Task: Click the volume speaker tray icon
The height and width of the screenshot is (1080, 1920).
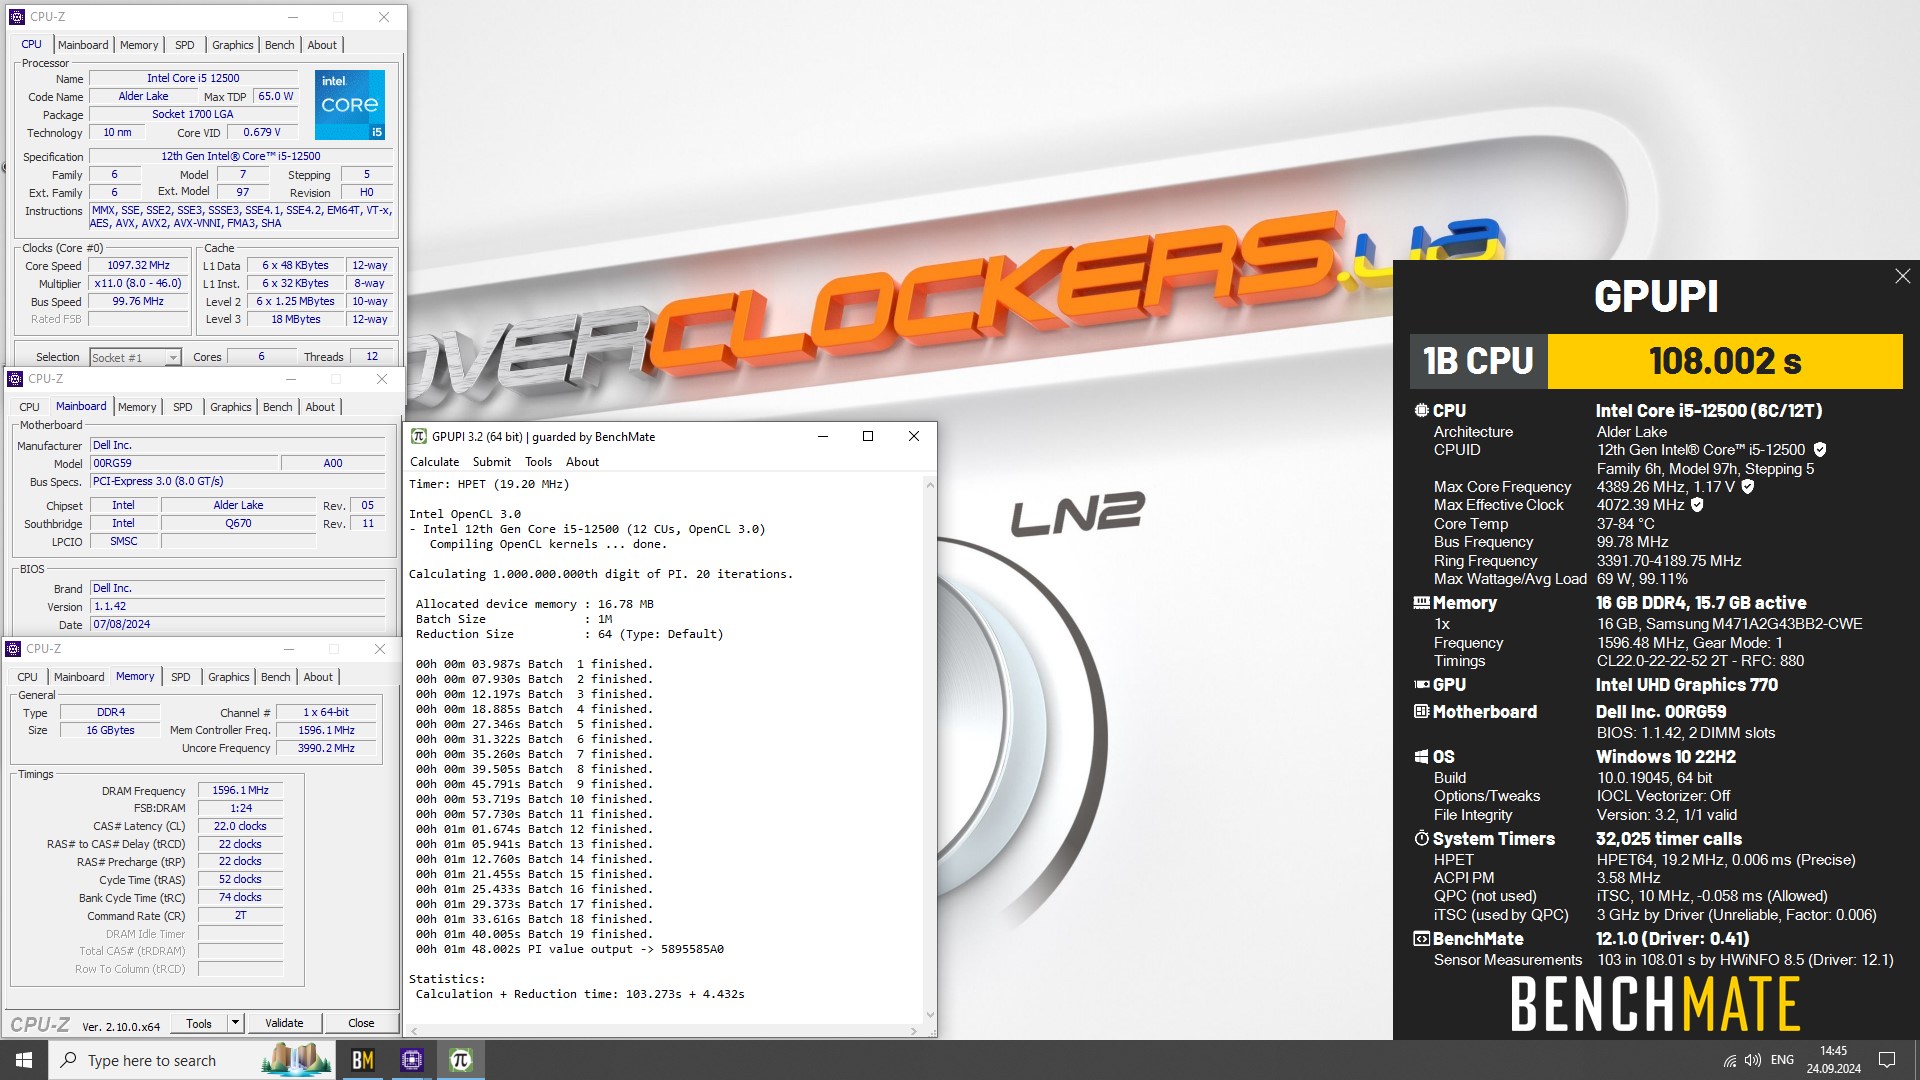Action: coord(1752,1060)
